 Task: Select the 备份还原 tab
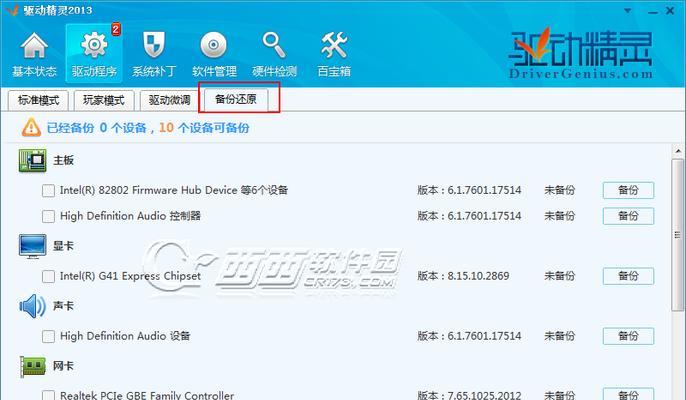point(236,99)
